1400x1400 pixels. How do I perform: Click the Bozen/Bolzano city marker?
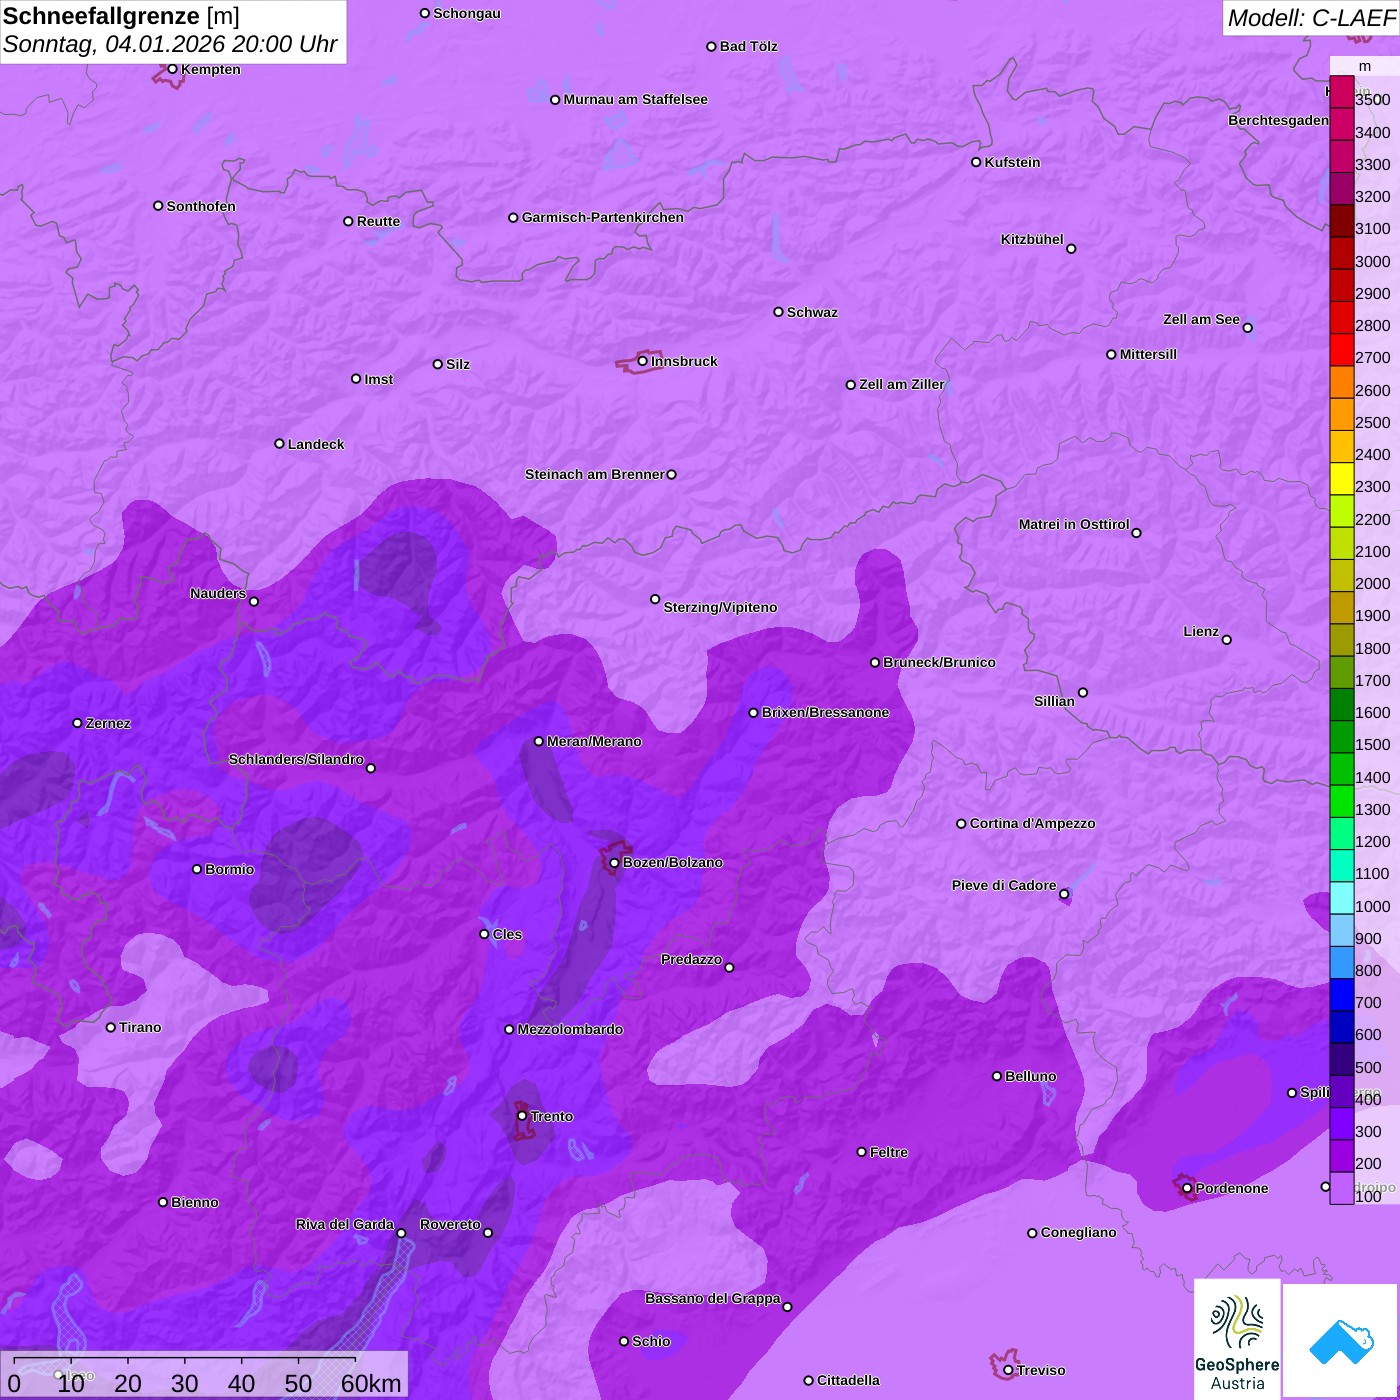pos(614,862)
